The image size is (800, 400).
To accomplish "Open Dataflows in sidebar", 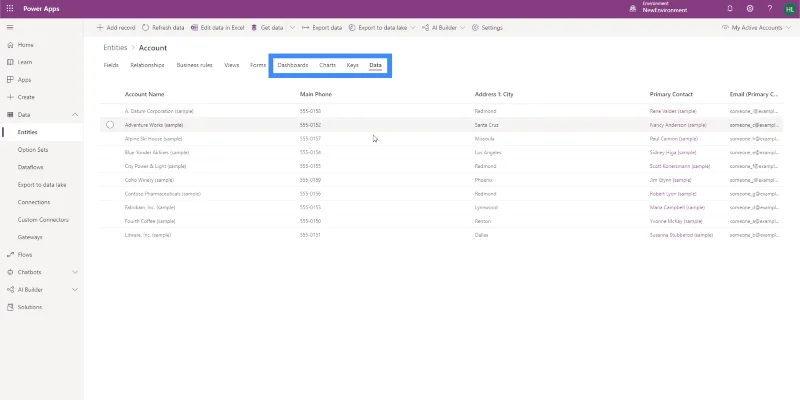I will (x=31, y=167).
